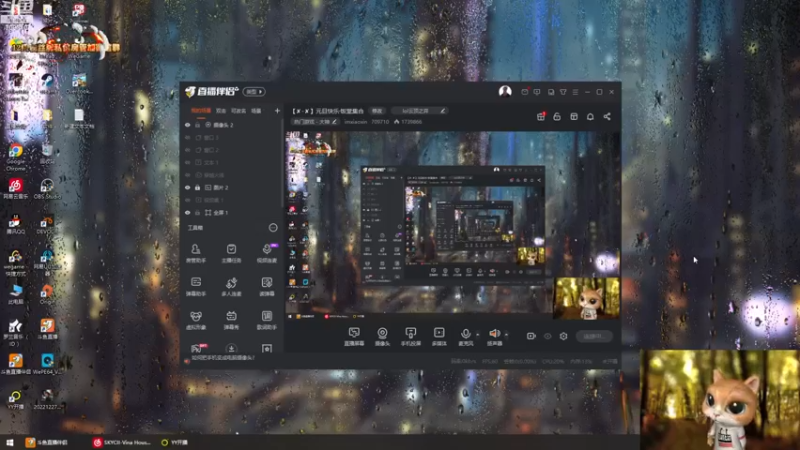Toggle visibility of 摄像头 2 source
The image size is (800, 450).
(187, 125)
